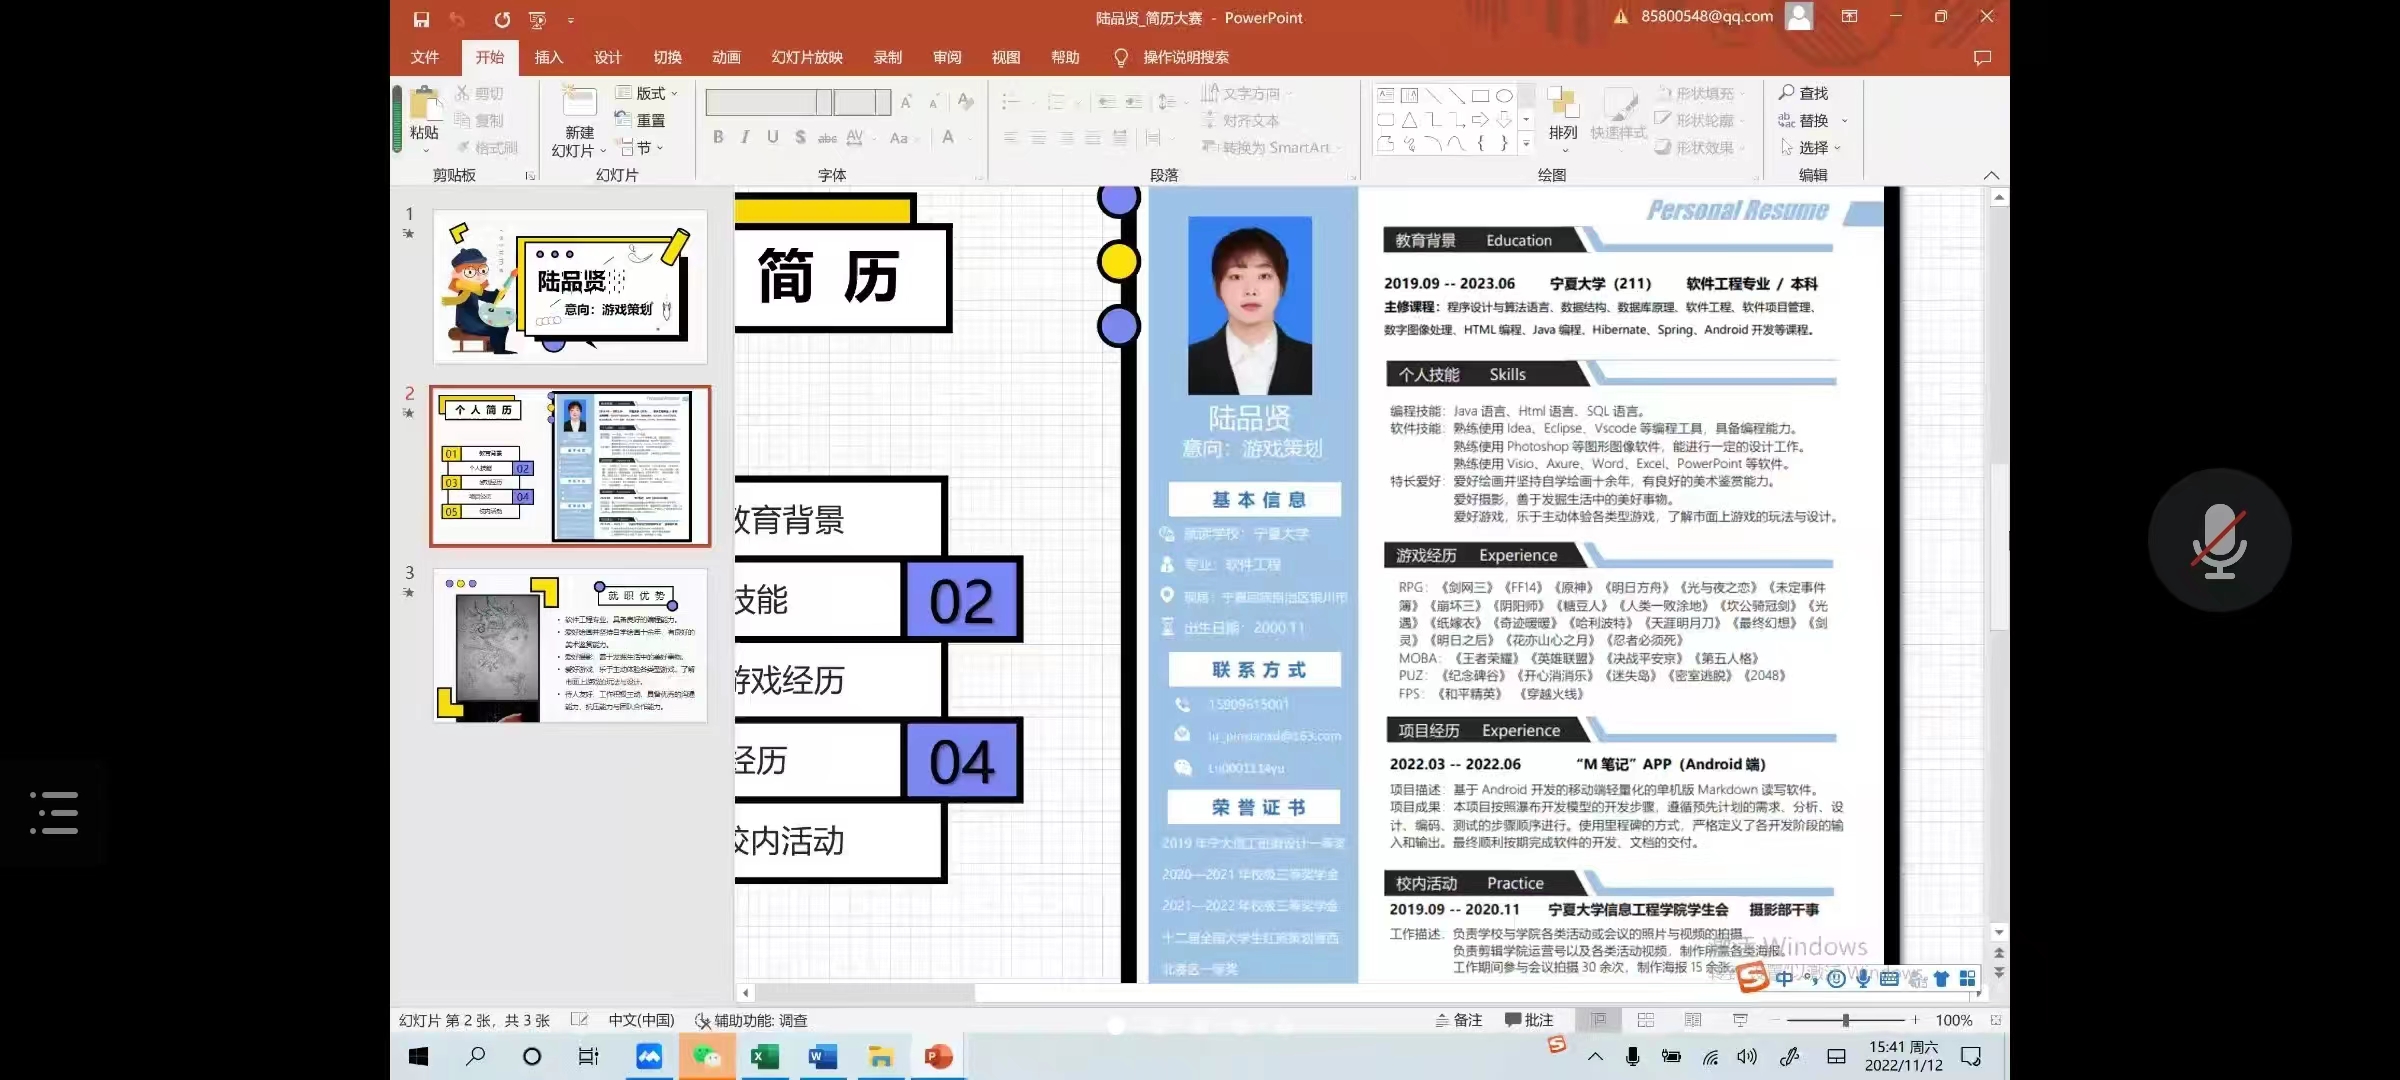The image size is (2400, 1080).
Task: Open the Animations (动画) tab
Action: [726, 58]
